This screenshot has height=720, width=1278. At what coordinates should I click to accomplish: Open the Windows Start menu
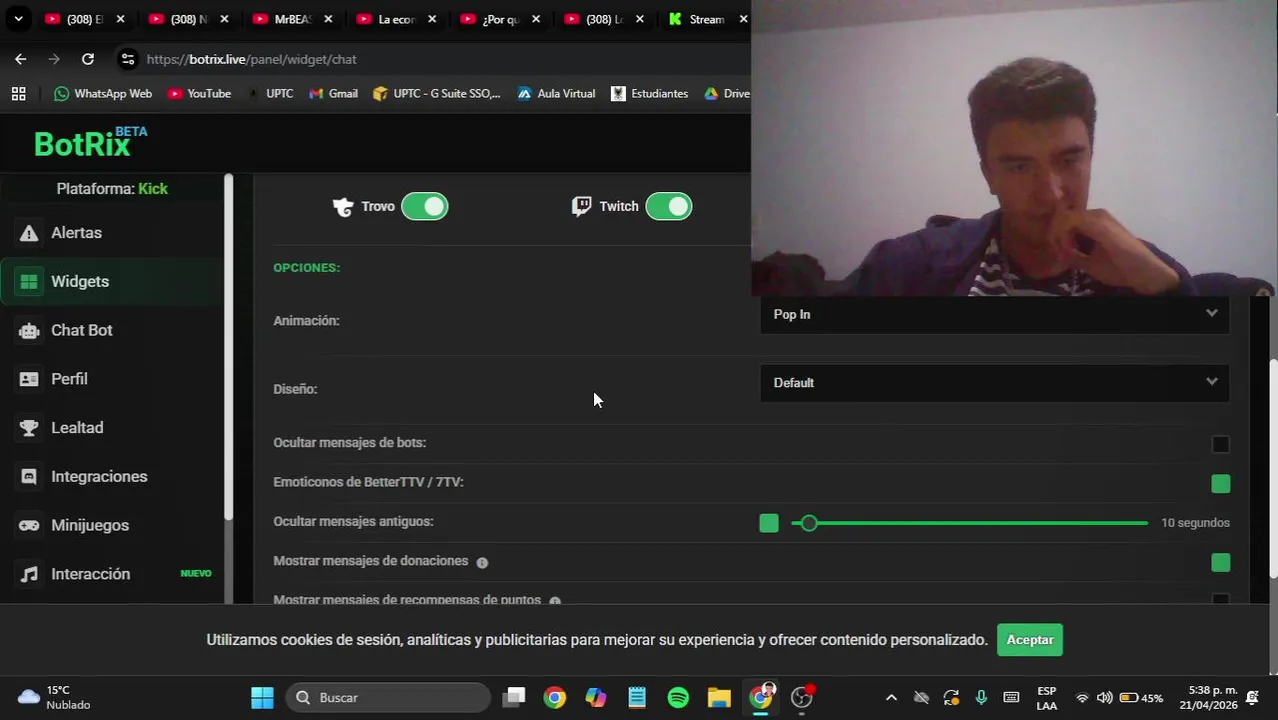tap(262, 697)
